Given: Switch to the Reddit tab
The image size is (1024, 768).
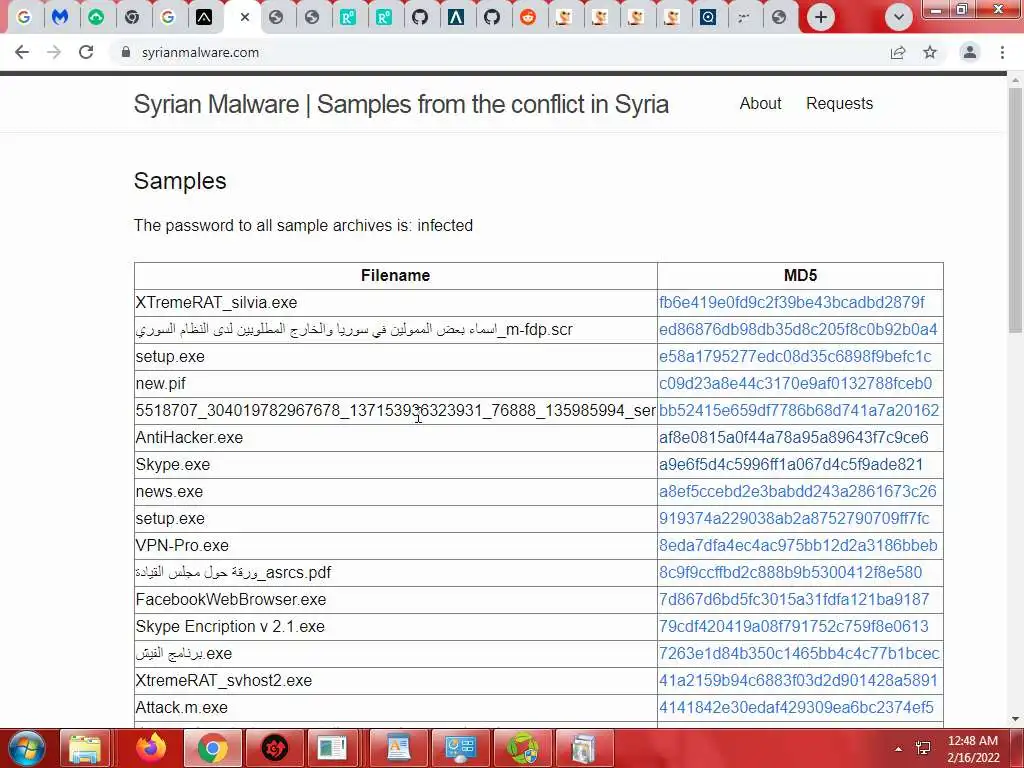Looking at the screenshot, I should click(x=528, y=18).
